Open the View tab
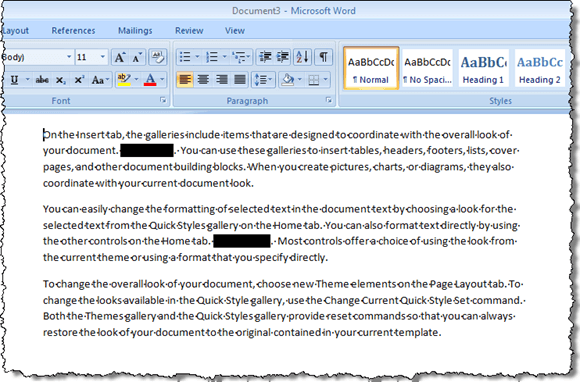The image size is (580, 382). [x=235, y=31]
